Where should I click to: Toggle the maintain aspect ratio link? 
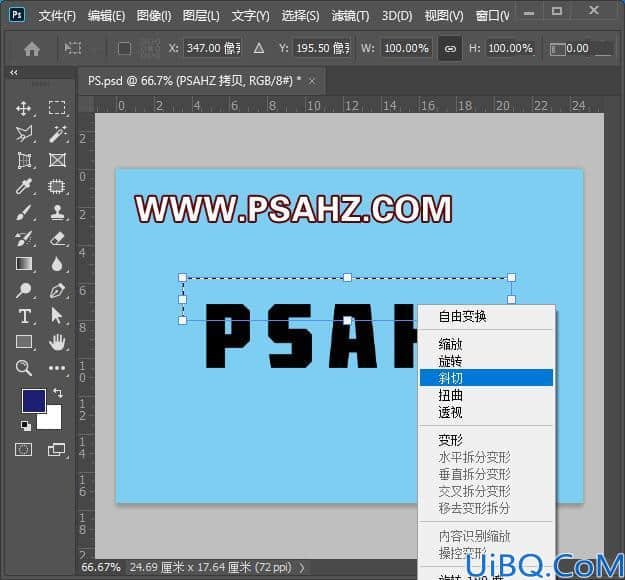[450, 49]
